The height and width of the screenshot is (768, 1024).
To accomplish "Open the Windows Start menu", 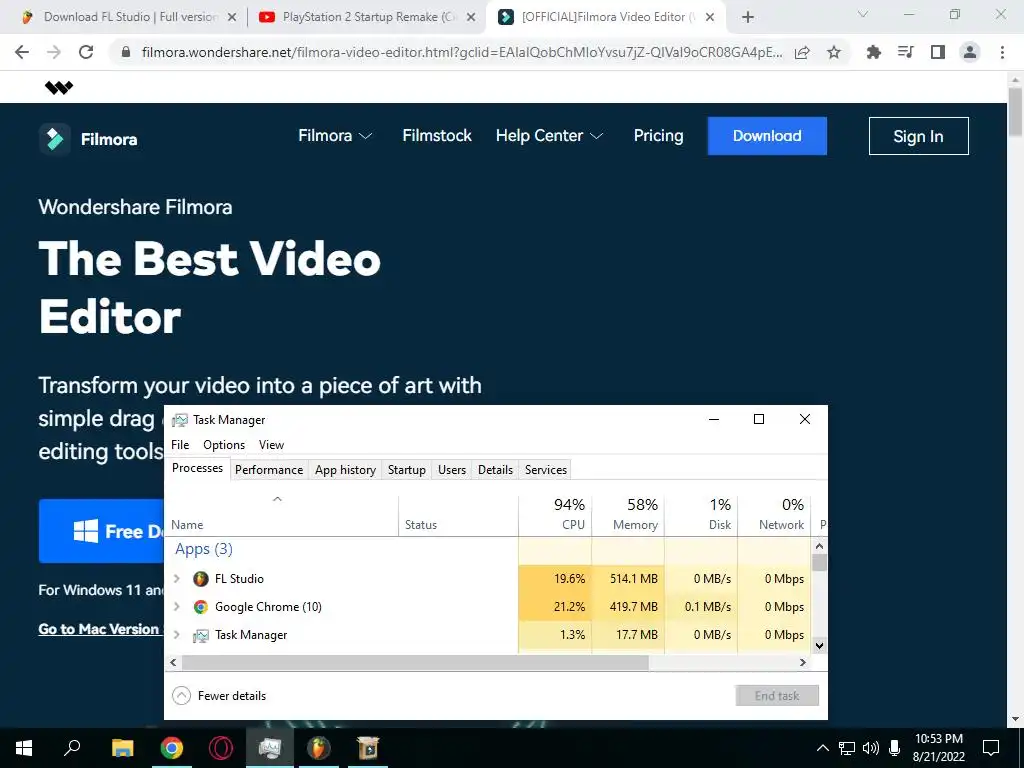I will [x=24, y=748].
